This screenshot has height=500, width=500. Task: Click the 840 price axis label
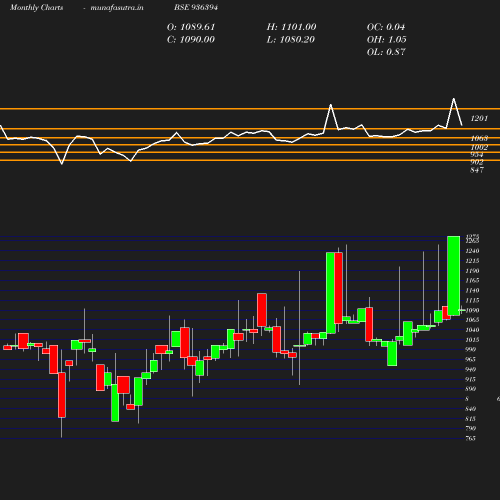coord(471,409)
